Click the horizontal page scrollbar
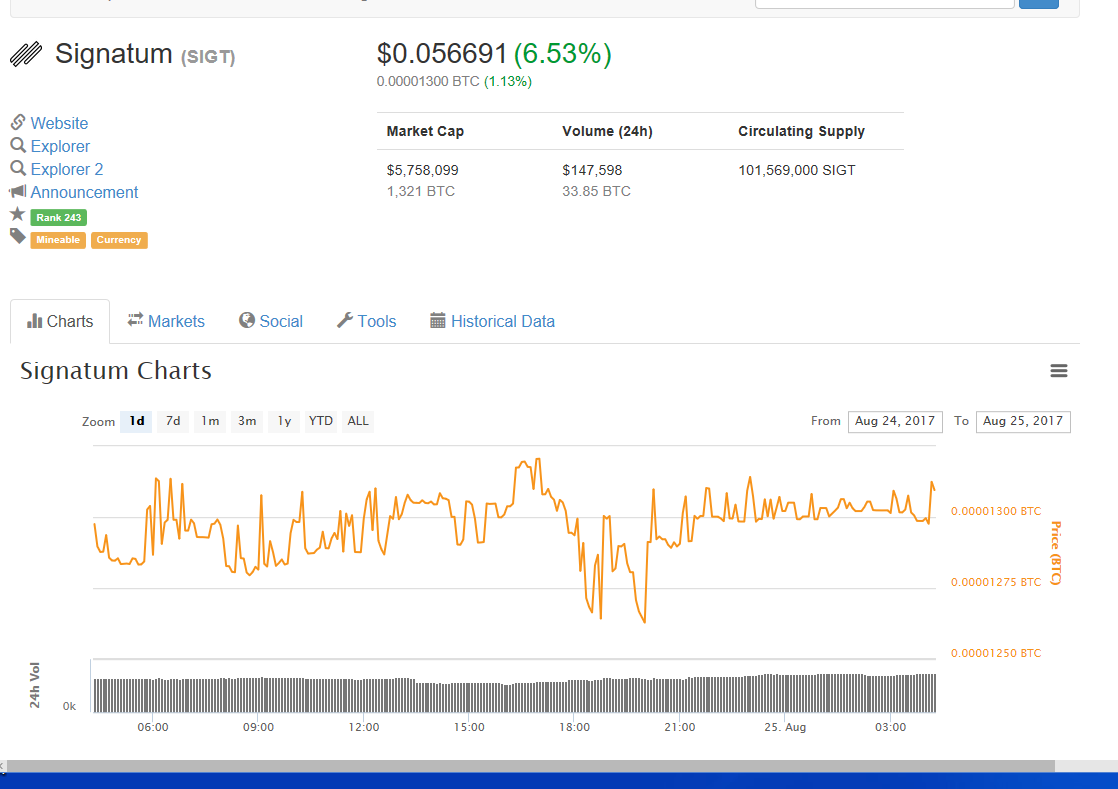This screenshot has width=1118, height=789. (530, 766)
